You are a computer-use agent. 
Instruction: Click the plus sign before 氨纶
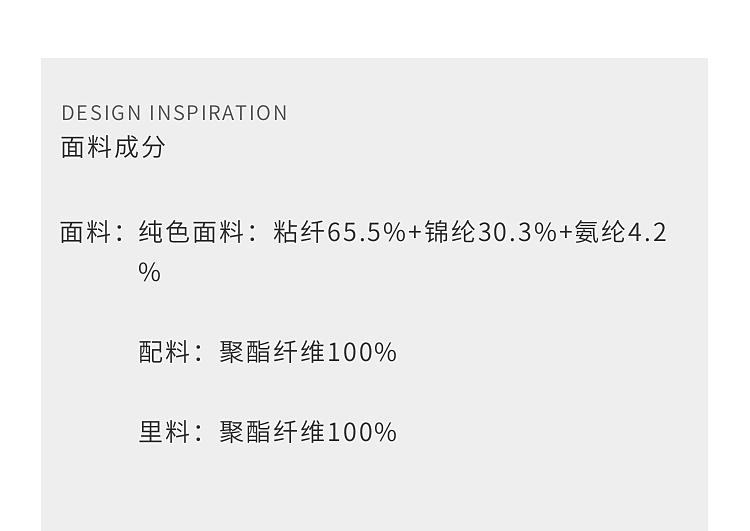click(566, 233)
